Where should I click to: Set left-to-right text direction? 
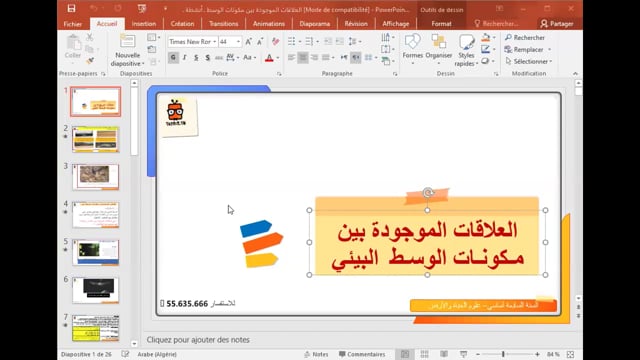click(344, 58)
